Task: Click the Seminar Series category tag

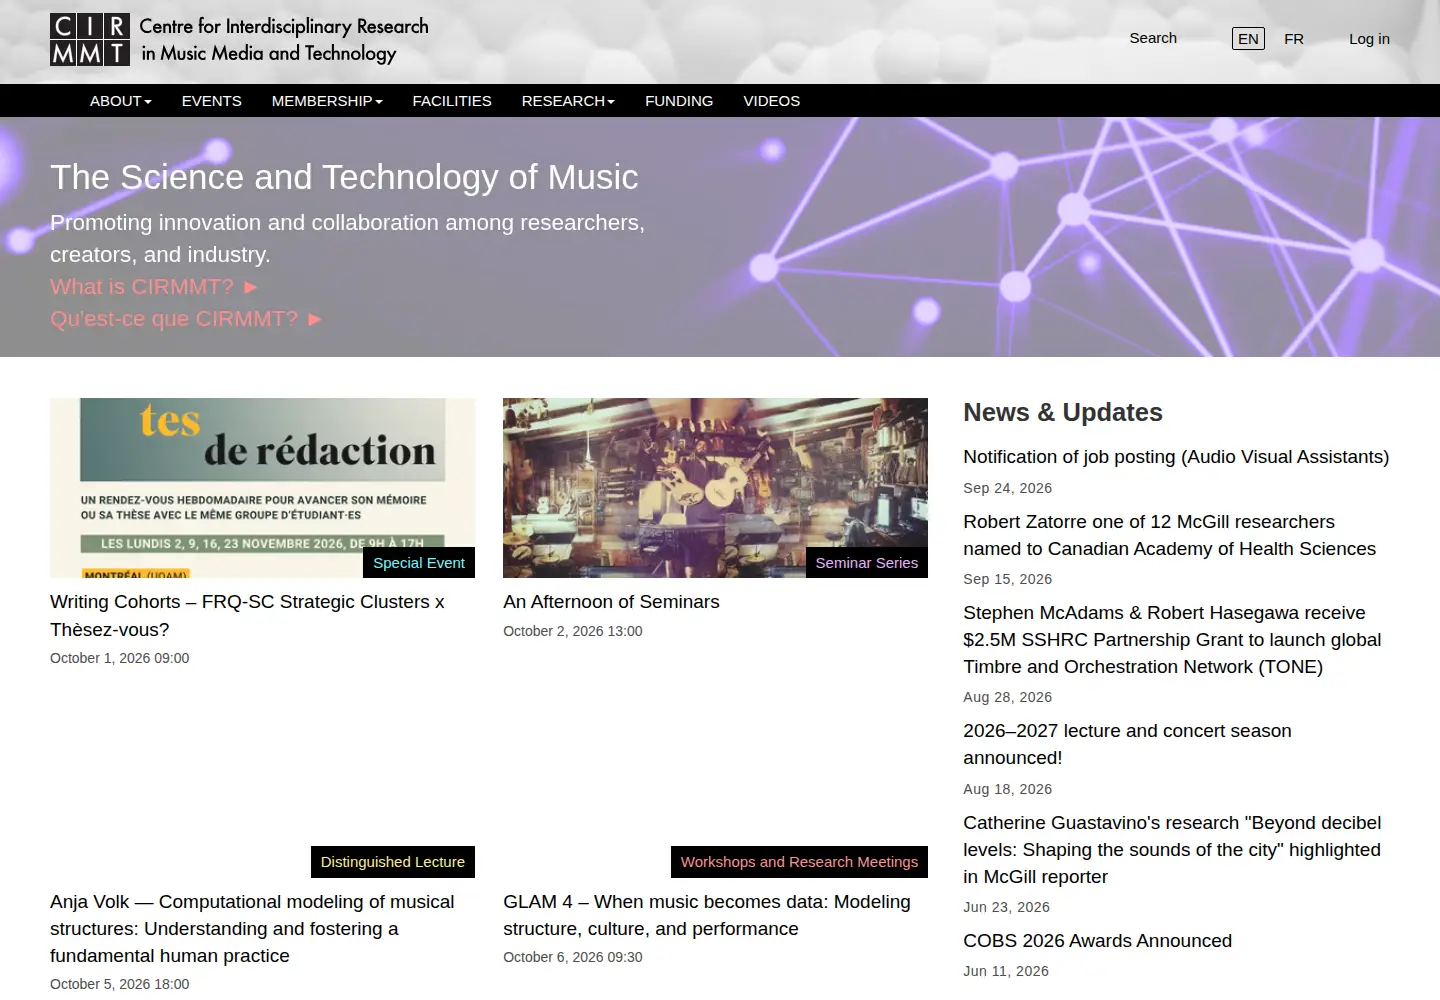Action: point(867,563)
